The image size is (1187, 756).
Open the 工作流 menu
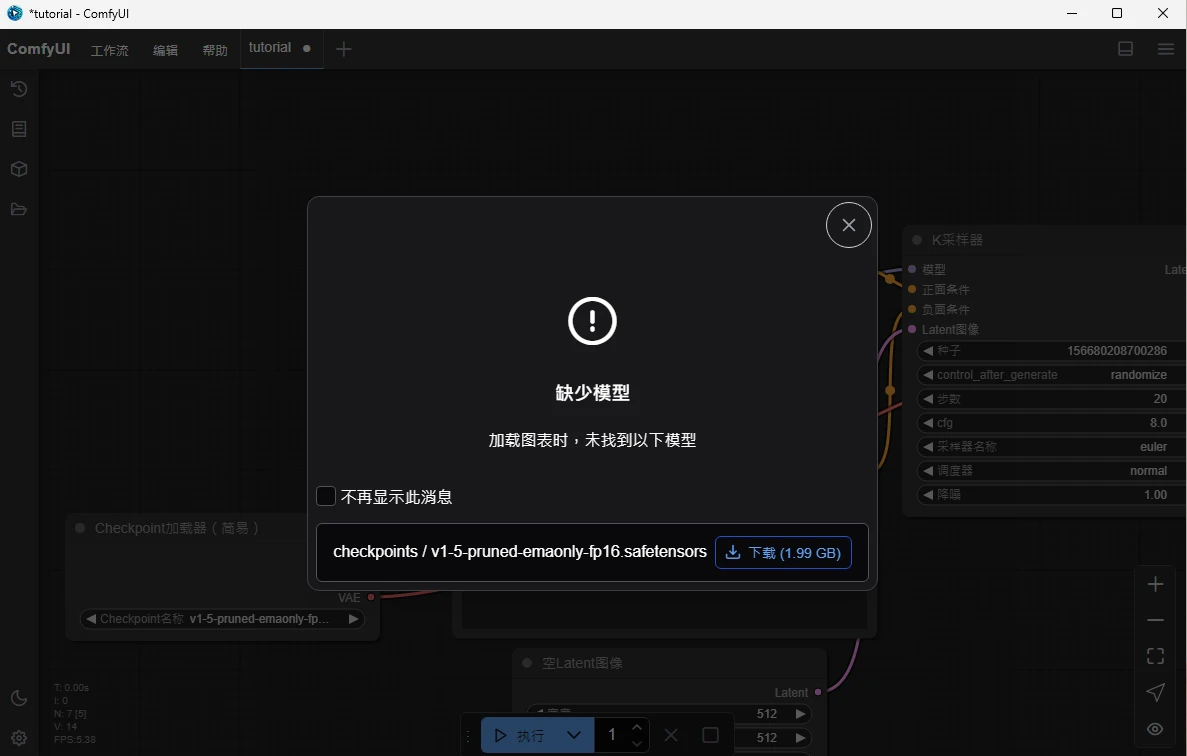109,50
